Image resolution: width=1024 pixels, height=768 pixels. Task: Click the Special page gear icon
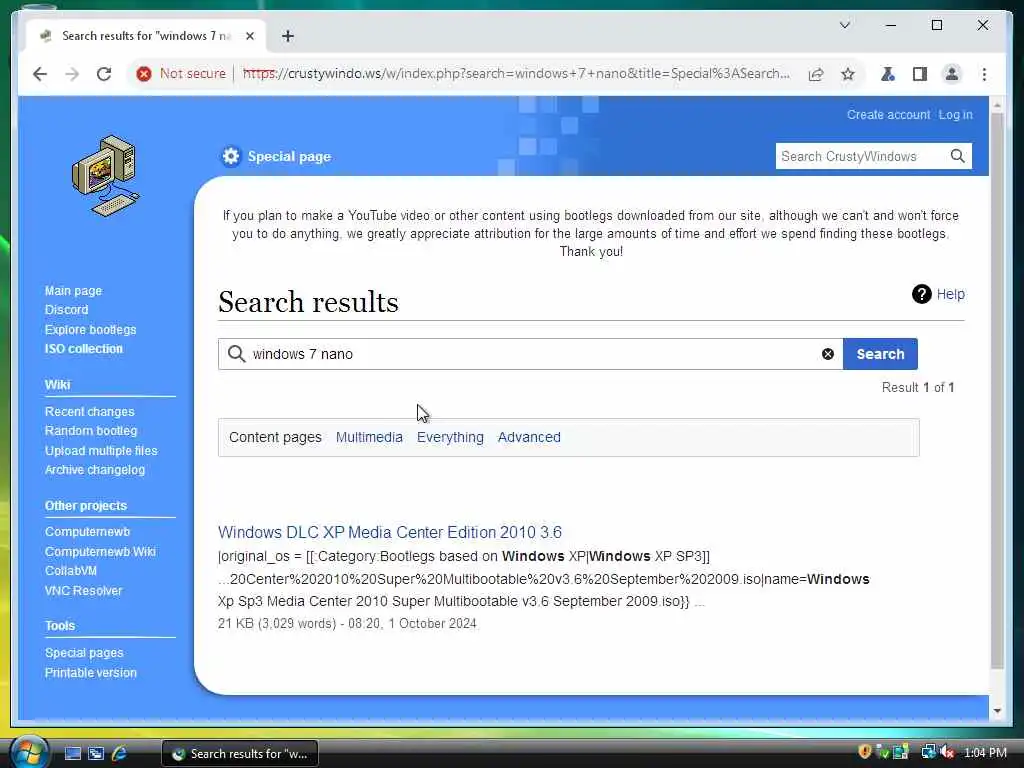[x=231, y=156]
